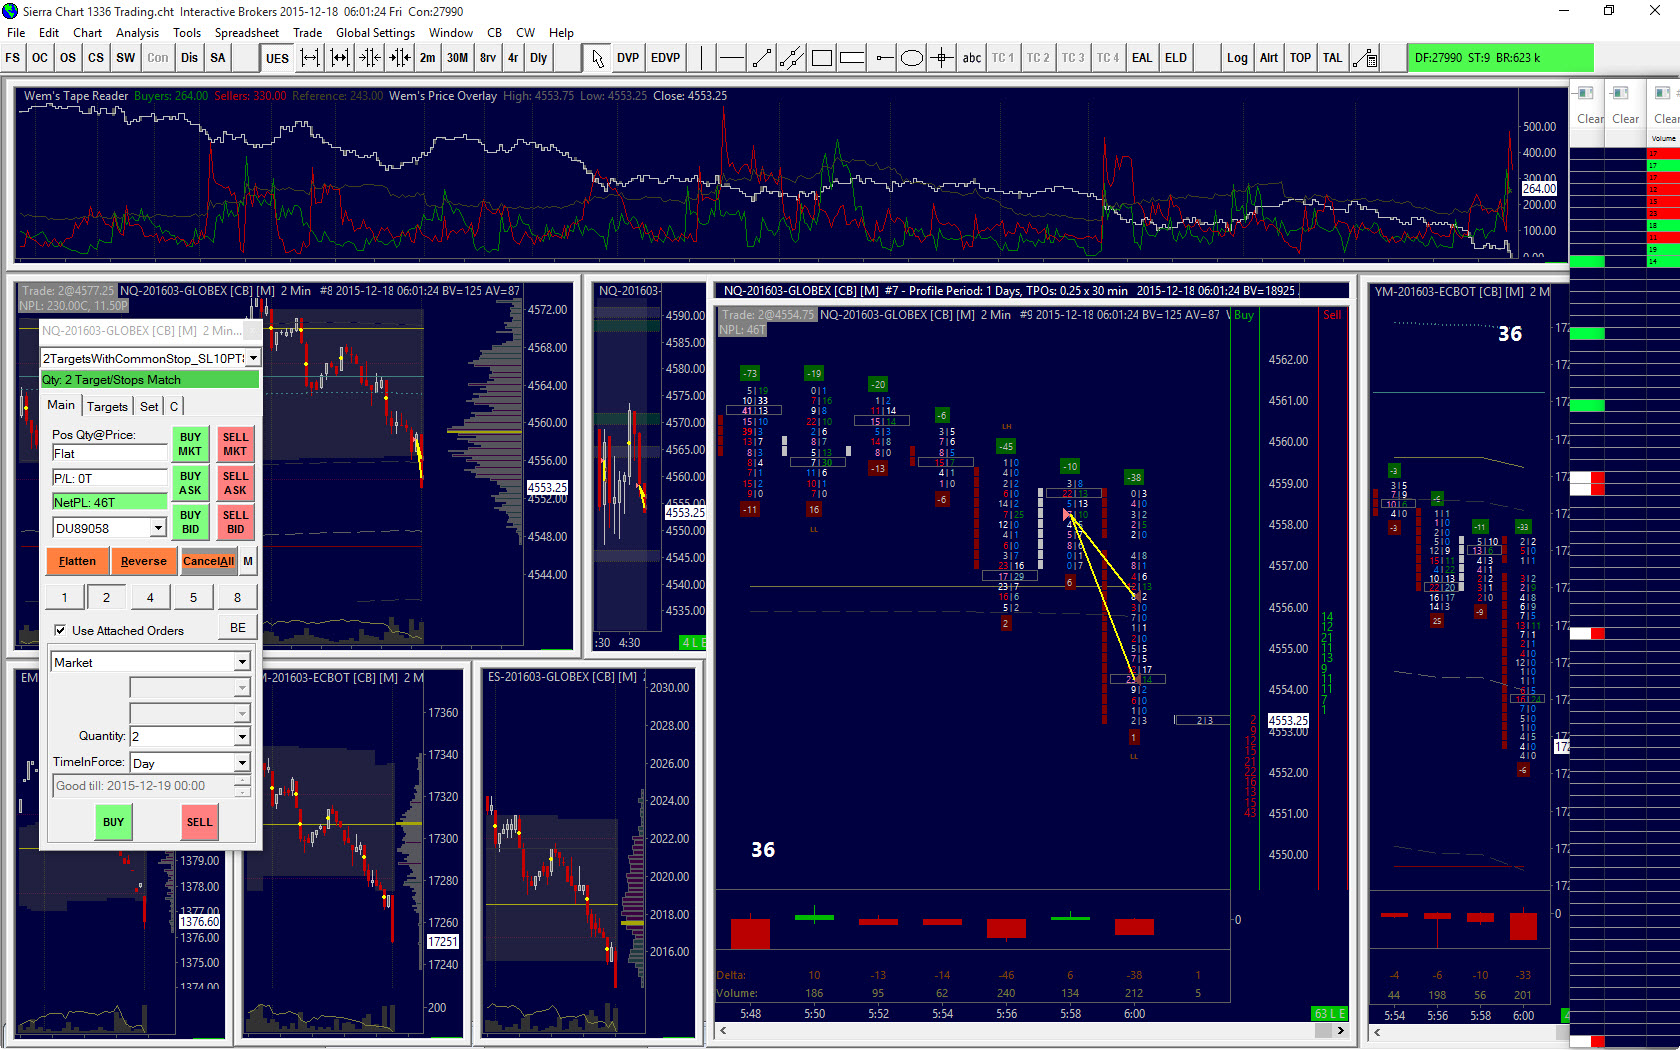
Task: Click the bold inward arrows spacing icon
Action: 400,58
